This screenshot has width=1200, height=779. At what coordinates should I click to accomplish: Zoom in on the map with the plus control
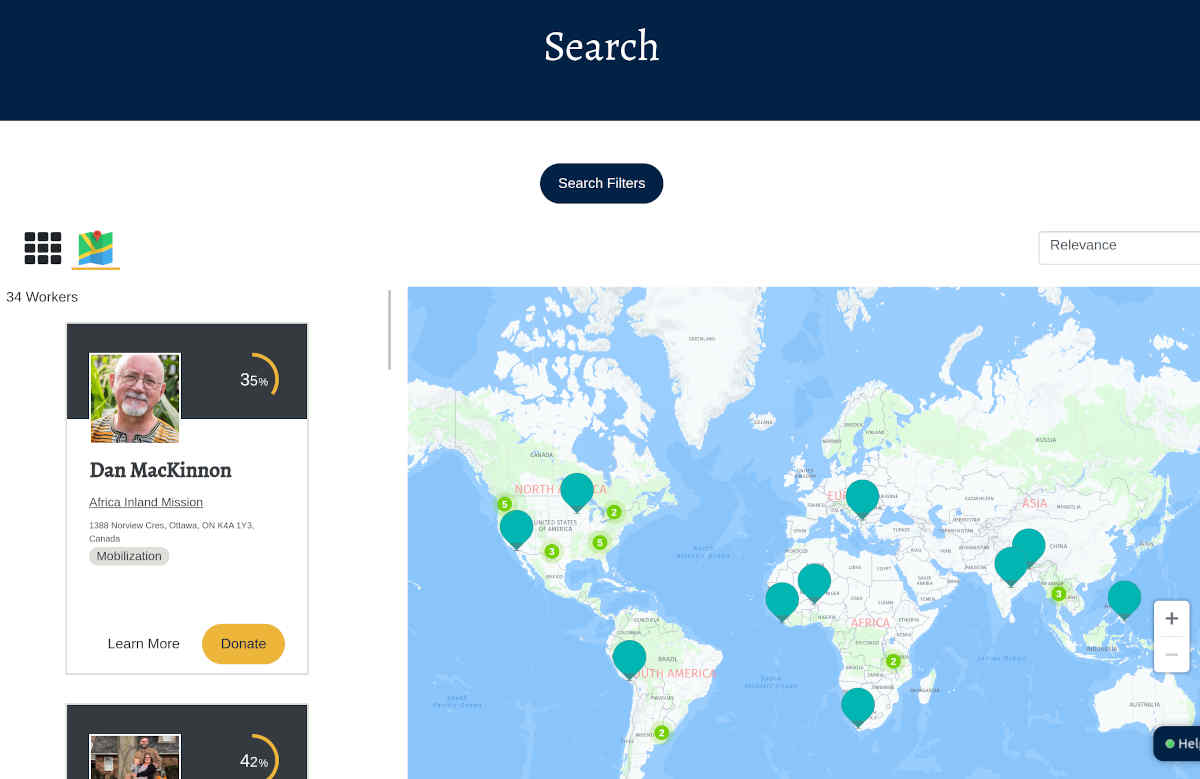click(1171, 618)
